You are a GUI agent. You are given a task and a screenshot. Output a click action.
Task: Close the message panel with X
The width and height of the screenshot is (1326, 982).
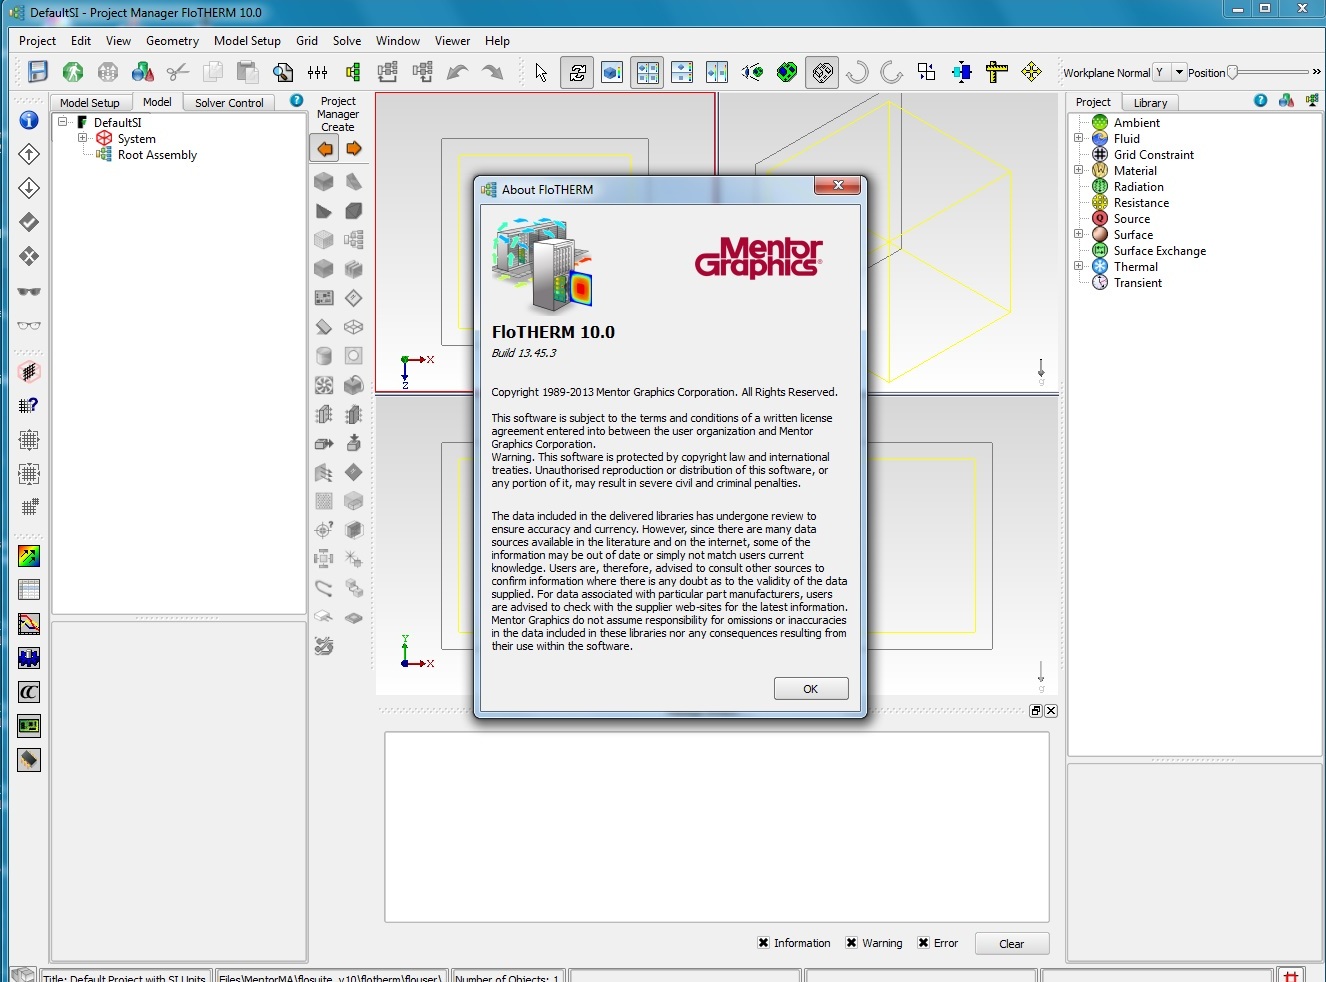1051,711
